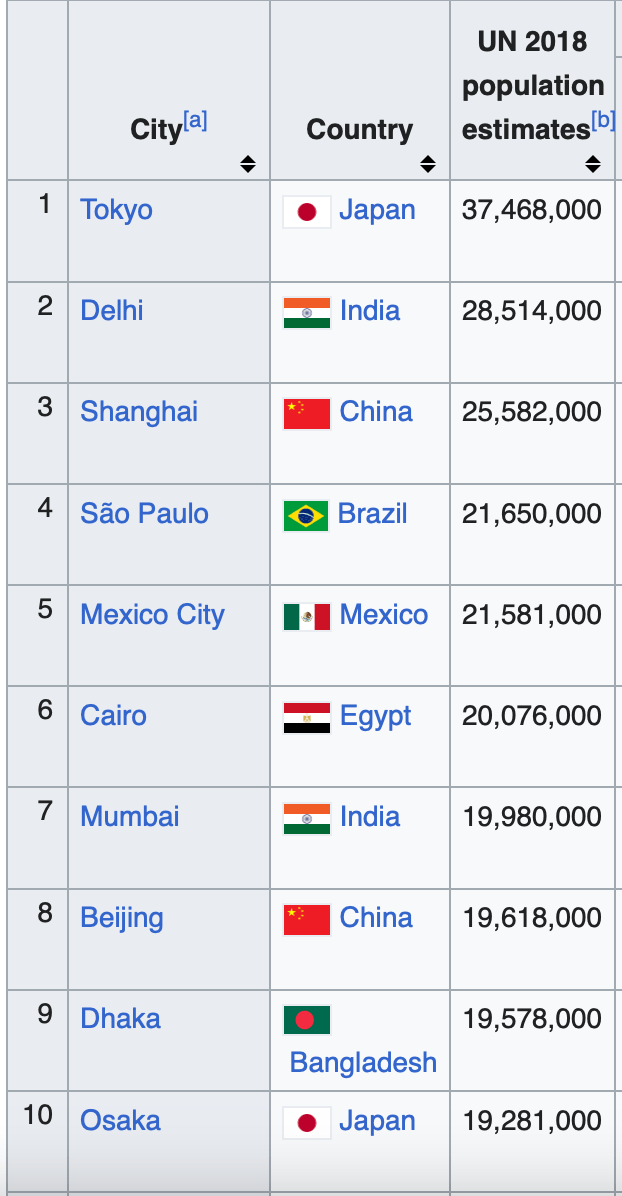Image resolution: width=622 pixels, height=1196 pixels.
Task: Open the Dhaka city link
Action: click(x=121, y=1018)
